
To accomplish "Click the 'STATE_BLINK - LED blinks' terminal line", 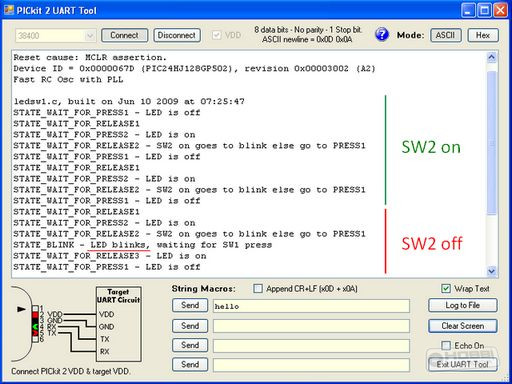I will [x=143, y=245].
